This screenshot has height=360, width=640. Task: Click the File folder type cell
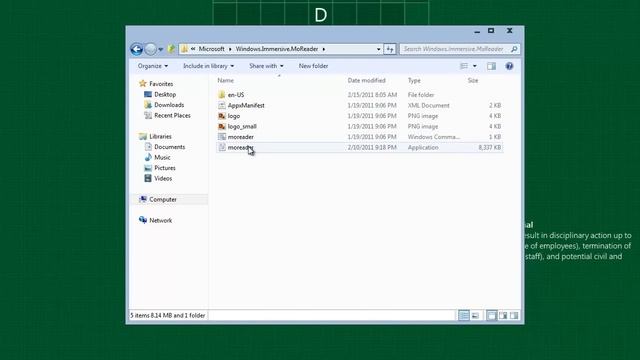pyautogui.click(x=421, y=95)
